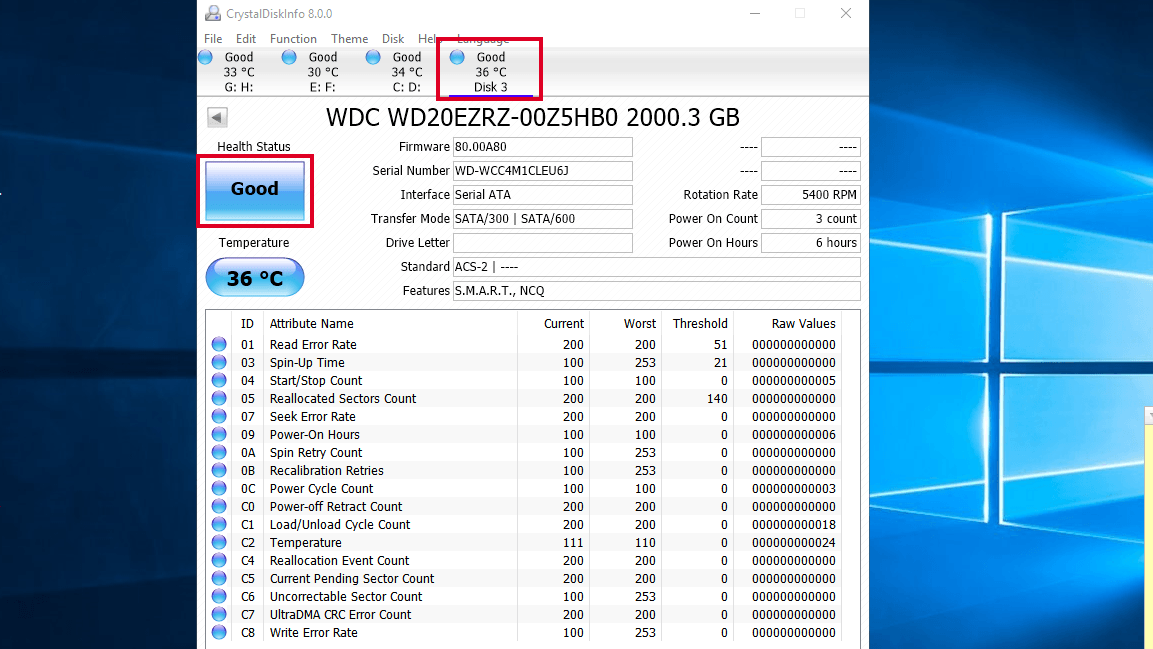Image resolution: width=1153 pixels, height=649 pixels.
Task: Click the Current value 111
Action: (x=573, y=542)
